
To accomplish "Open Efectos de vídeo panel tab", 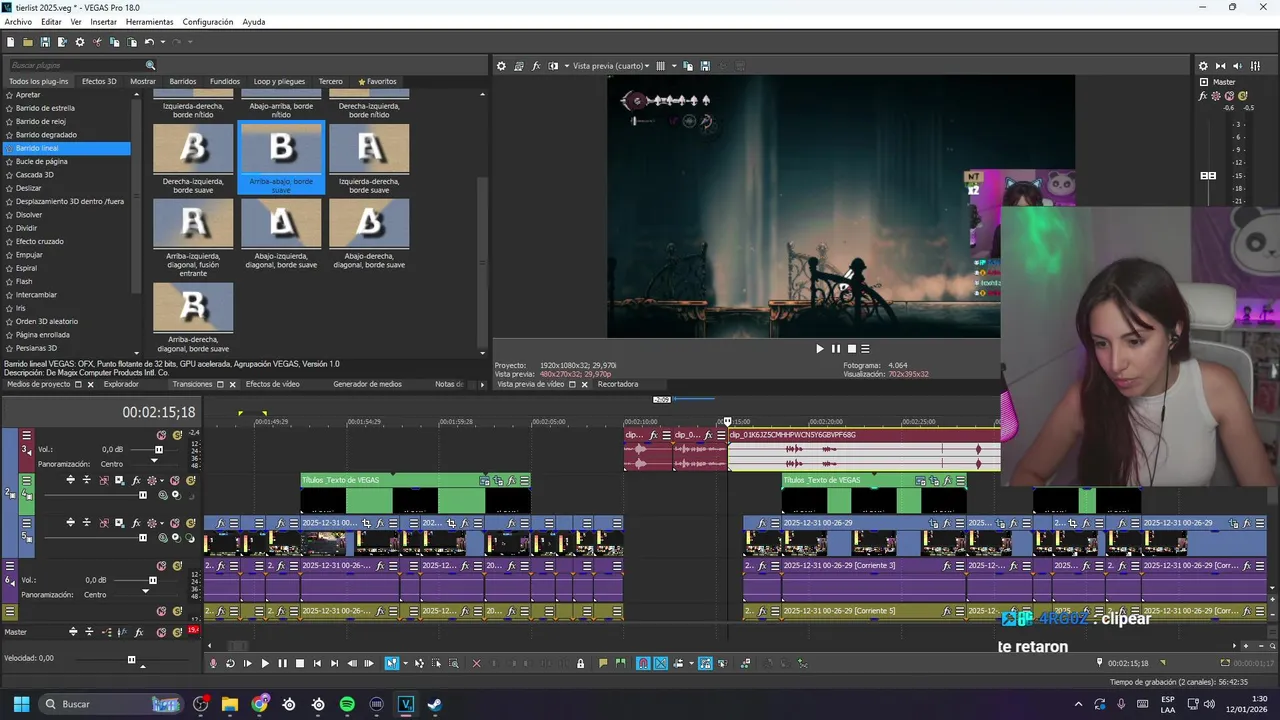I will [272, 384].
